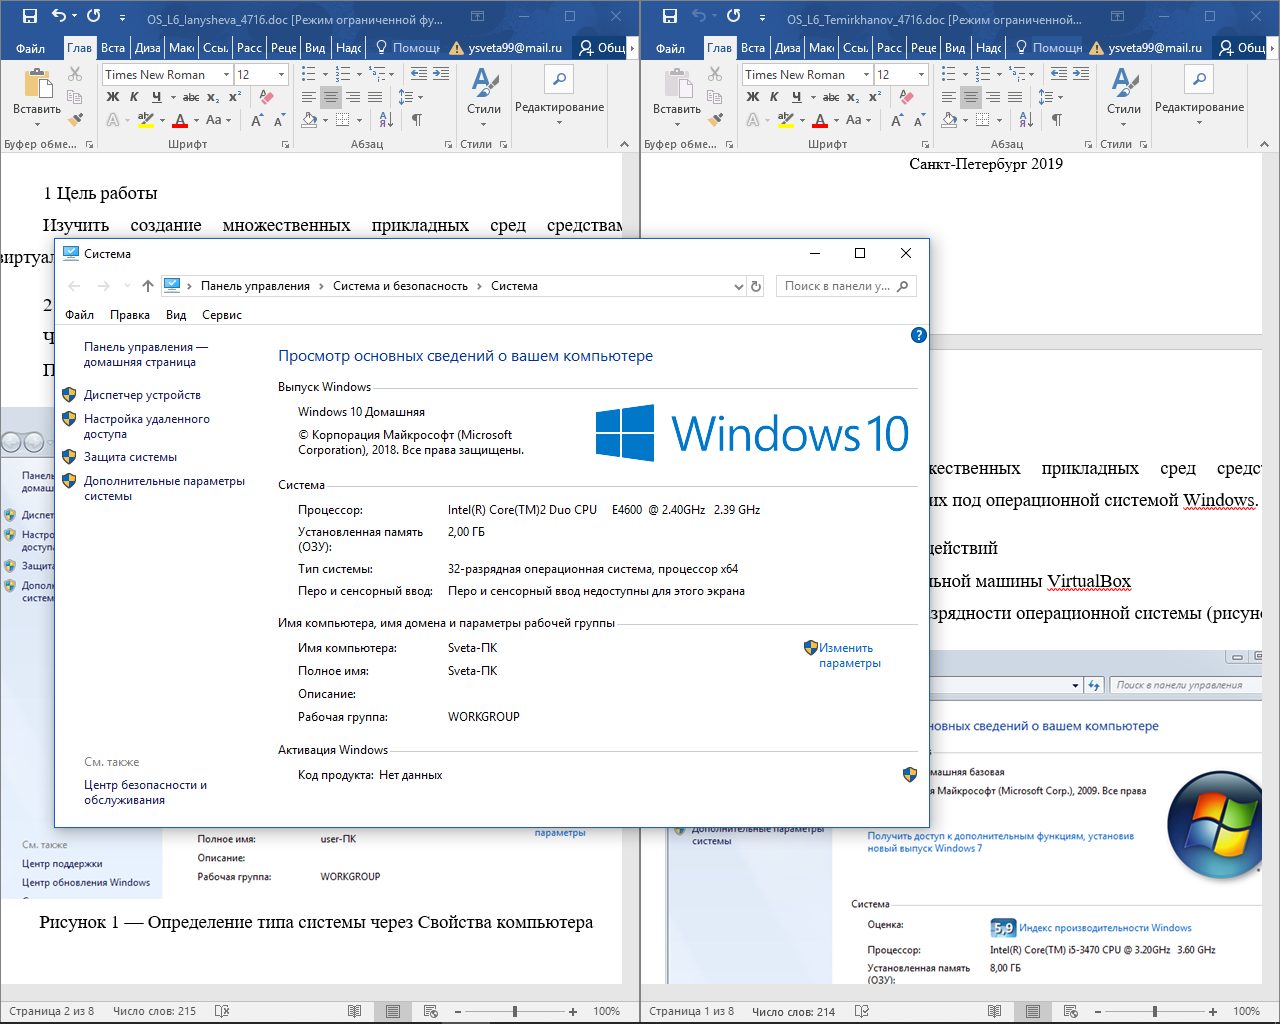
Task: Toggle strikethrough in right Word window
Action: click(x=831, y=97)
